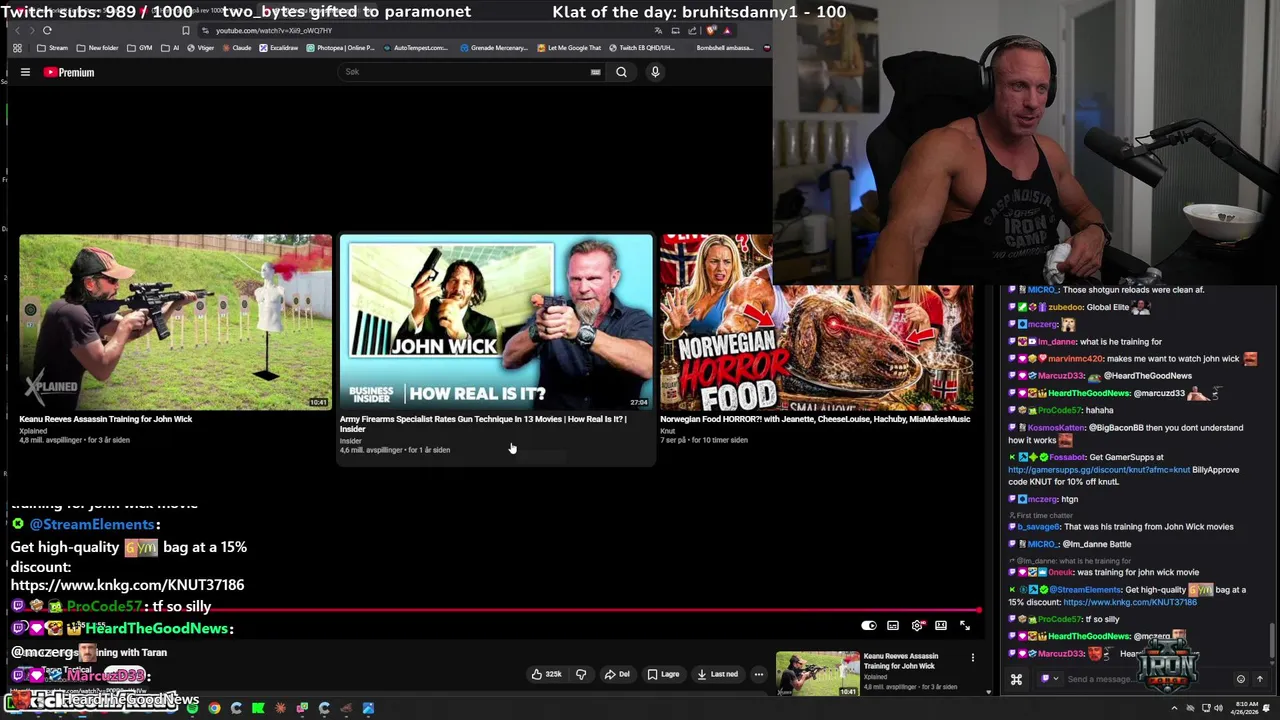Open more actions three-dot menu beside Last ned
This screenshot has height=720, width=1280.
click(759, 674)
